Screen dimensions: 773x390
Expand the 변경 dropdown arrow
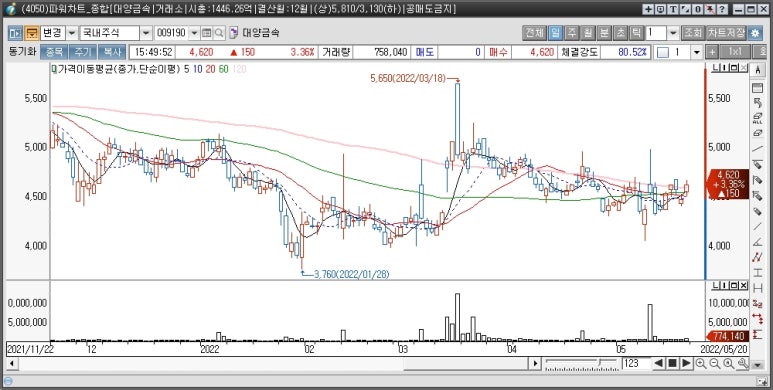pyautogui.click(x=72, y=33)
